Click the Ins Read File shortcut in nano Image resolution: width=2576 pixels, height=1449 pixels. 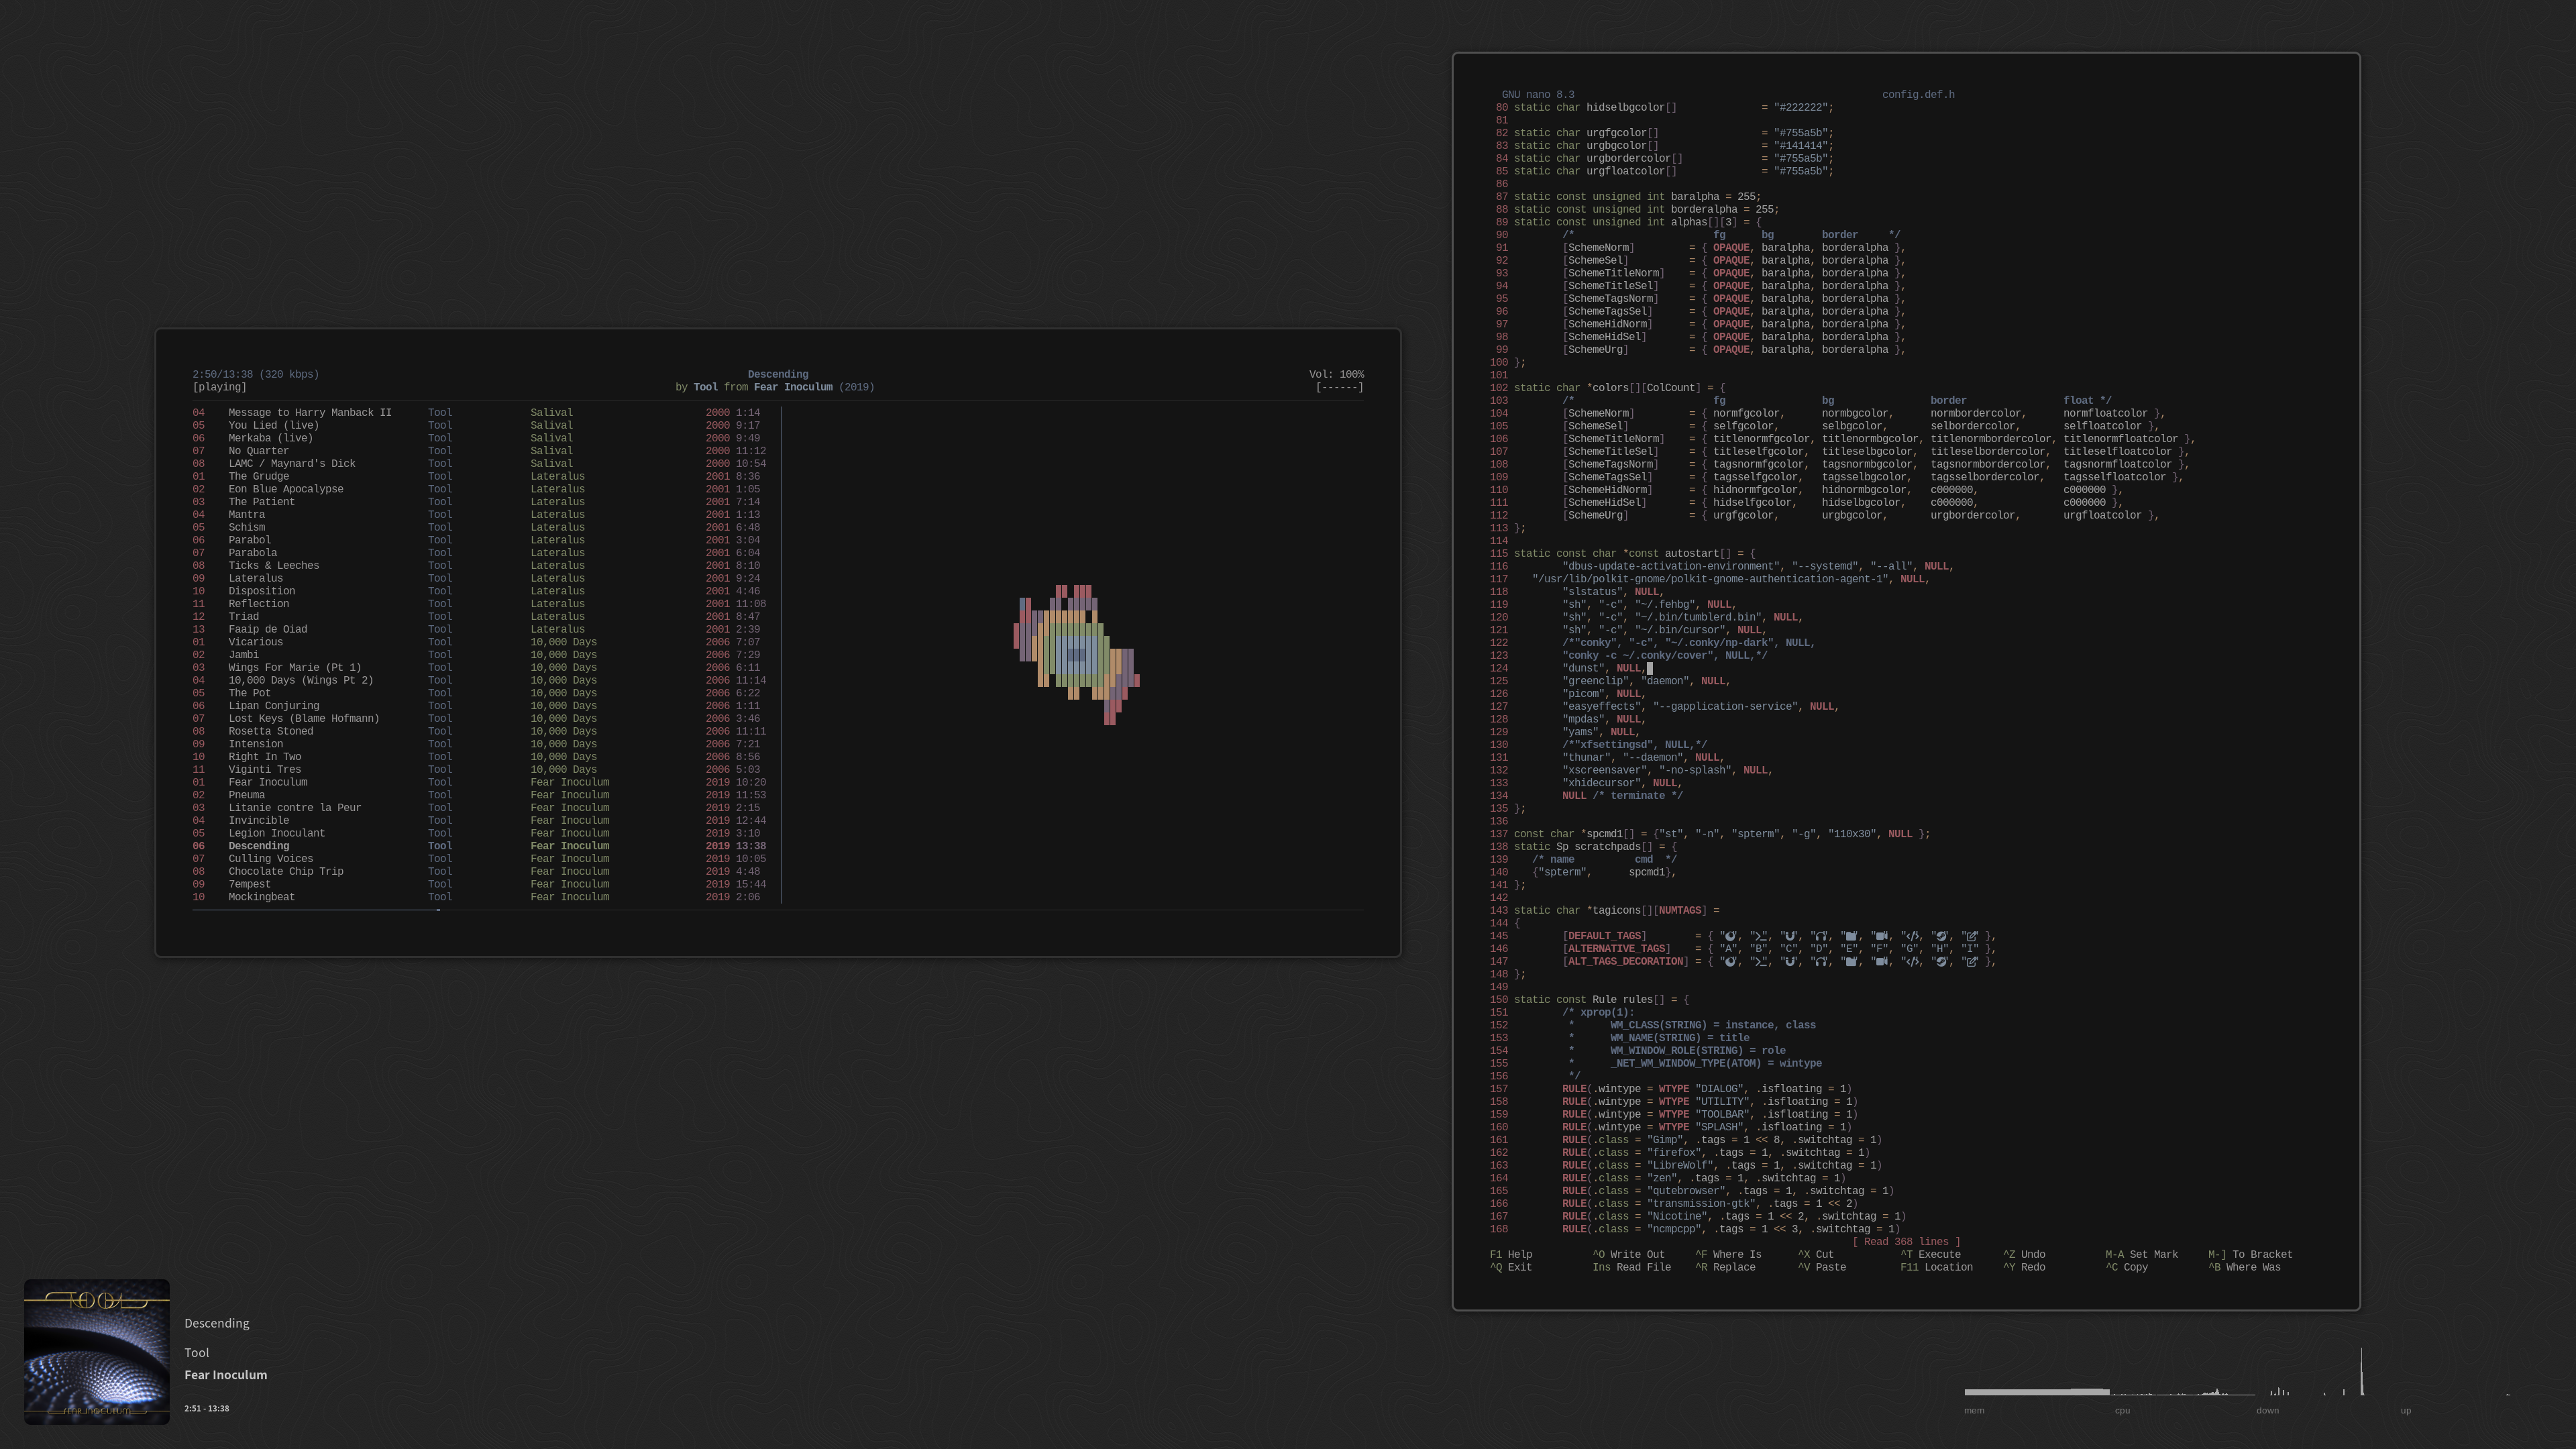coord(1632,1267)
